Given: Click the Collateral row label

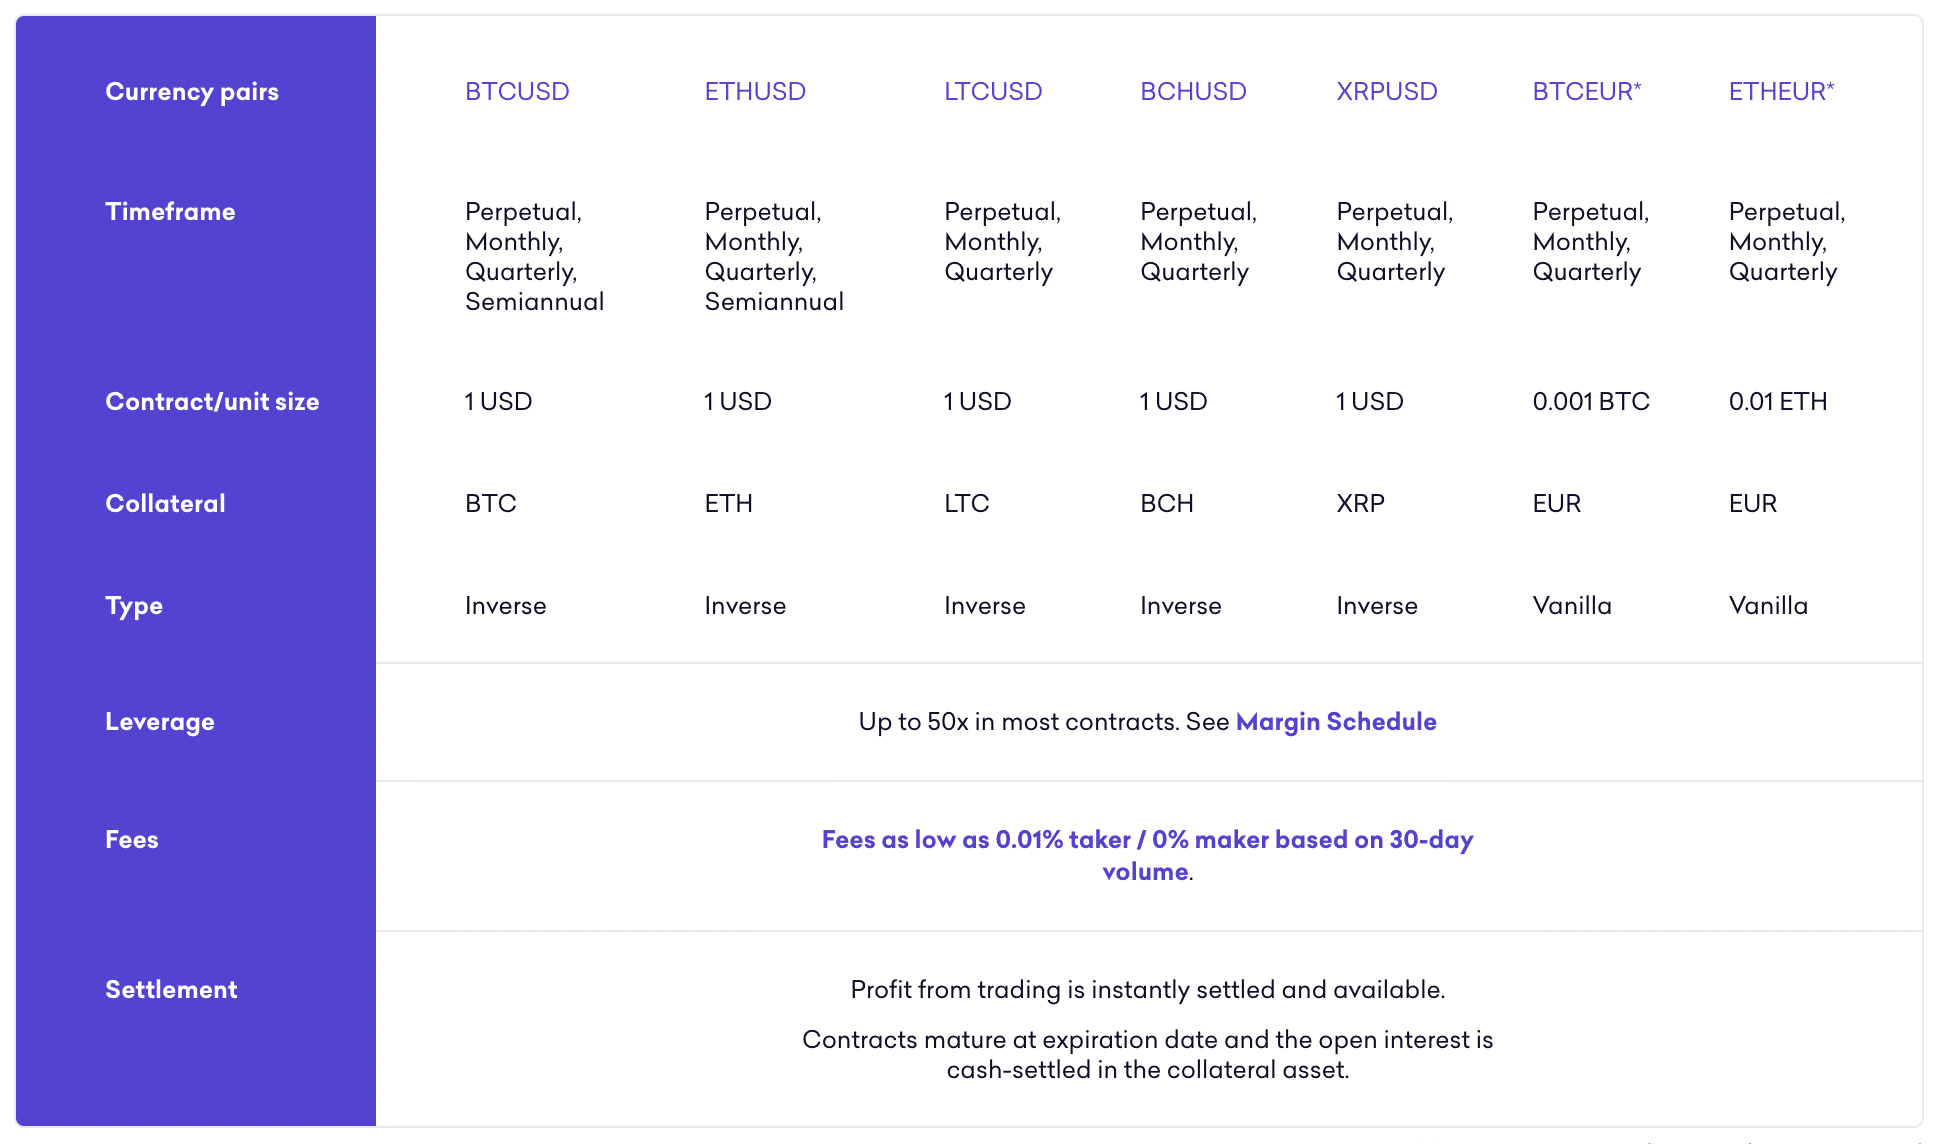Looking at the screenshot, I should tap(165, 504).
